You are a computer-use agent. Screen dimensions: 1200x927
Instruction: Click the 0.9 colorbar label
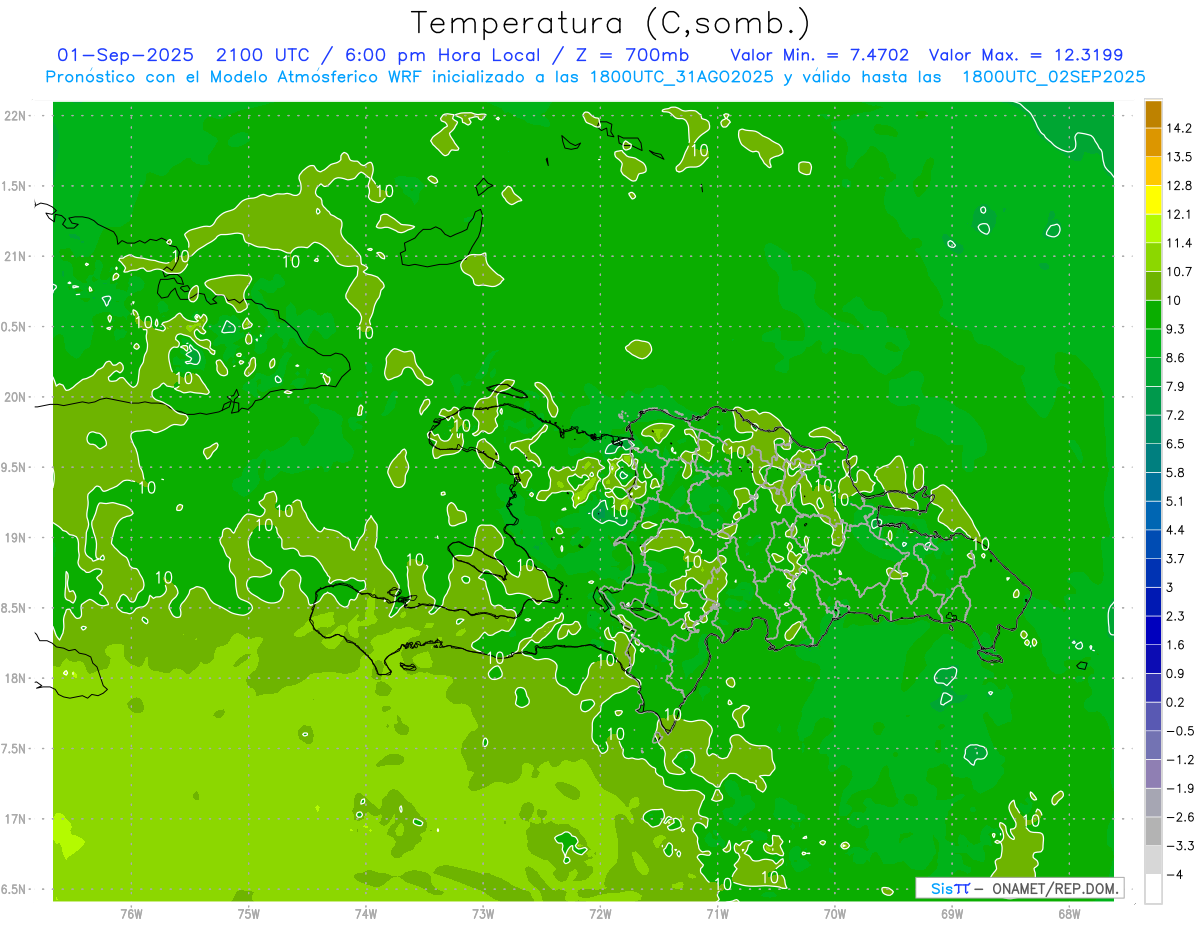point(1175,674)
